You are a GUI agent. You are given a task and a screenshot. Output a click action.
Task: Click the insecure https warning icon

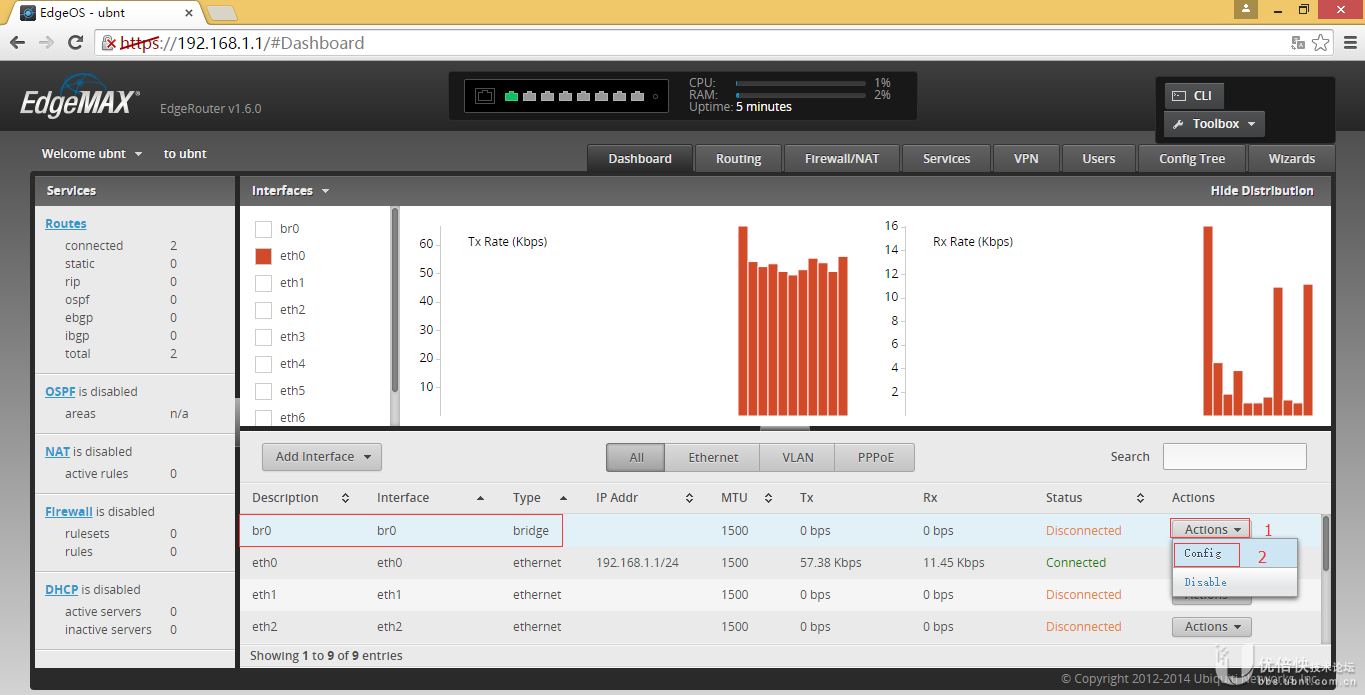click(x=111, y=43)
